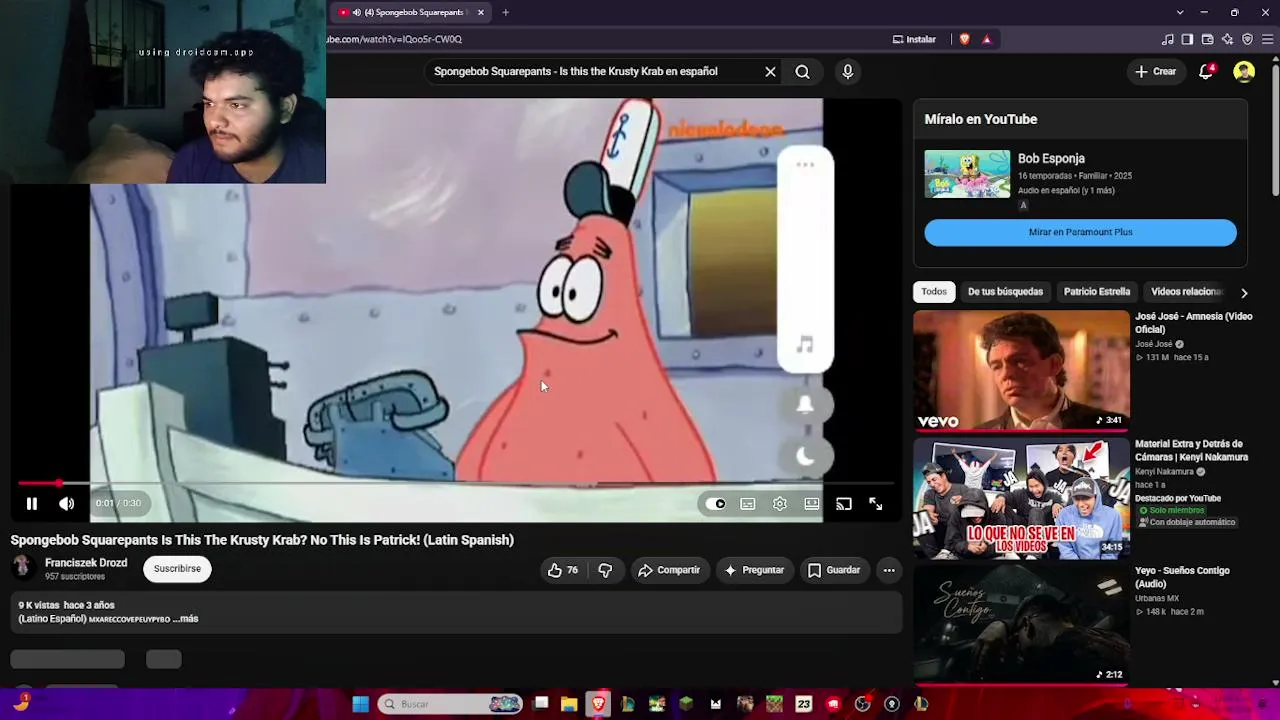Close the Spongebob Squarepants tab
The height and width of the screenshot is (720, 1280).
(x=480, y=12)
